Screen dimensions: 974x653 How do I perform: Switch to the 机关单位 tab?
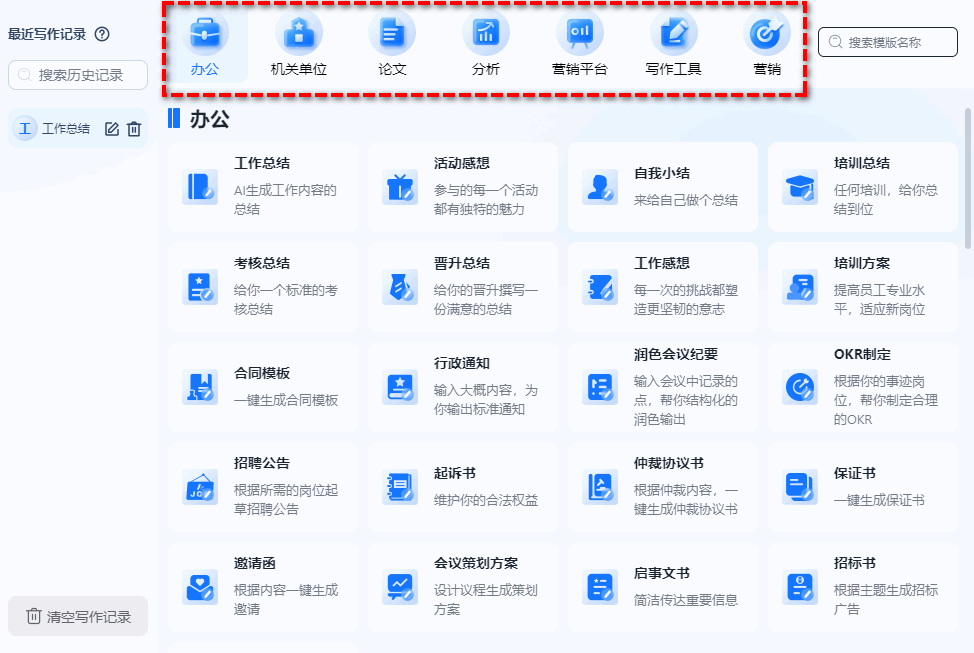click(x=298, y=44)
